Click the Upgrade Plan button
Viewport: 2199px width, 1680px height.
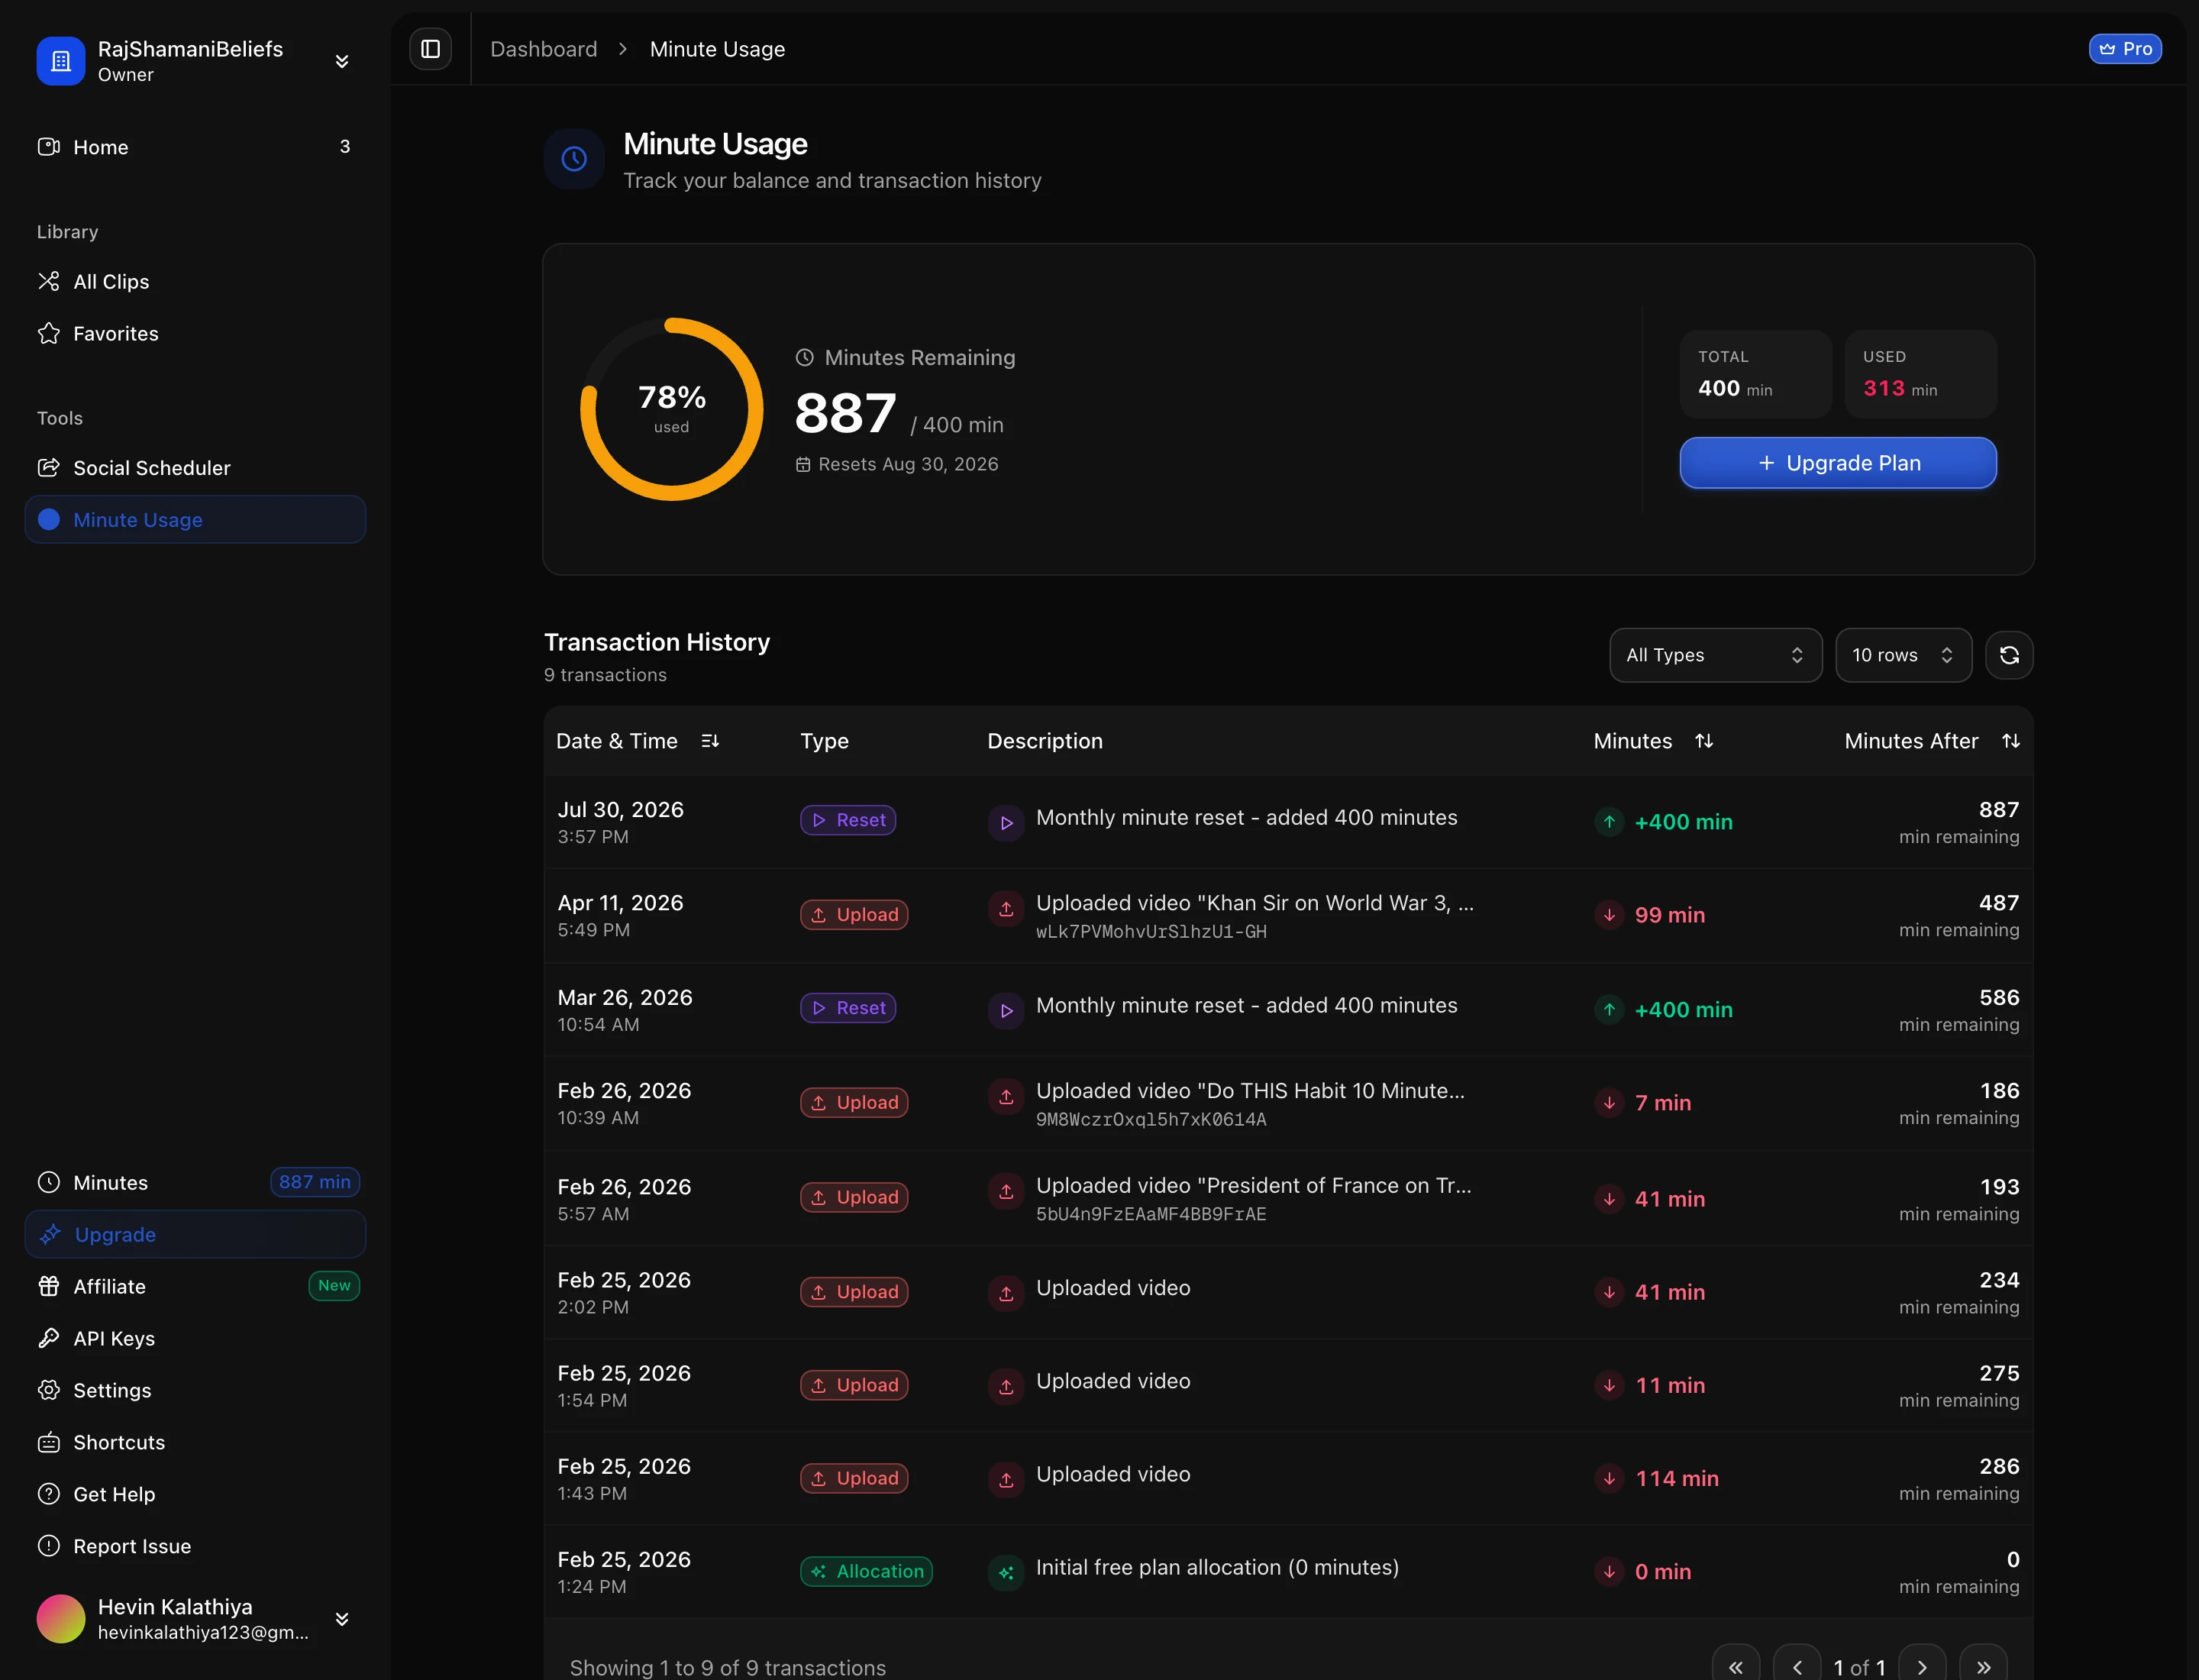(1838, 463)
